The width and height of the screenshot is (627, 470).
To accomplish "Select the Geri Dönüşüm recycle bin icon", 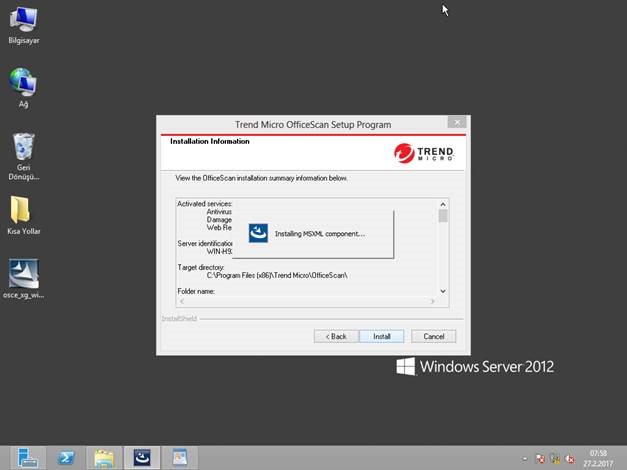I will (24, 156).
